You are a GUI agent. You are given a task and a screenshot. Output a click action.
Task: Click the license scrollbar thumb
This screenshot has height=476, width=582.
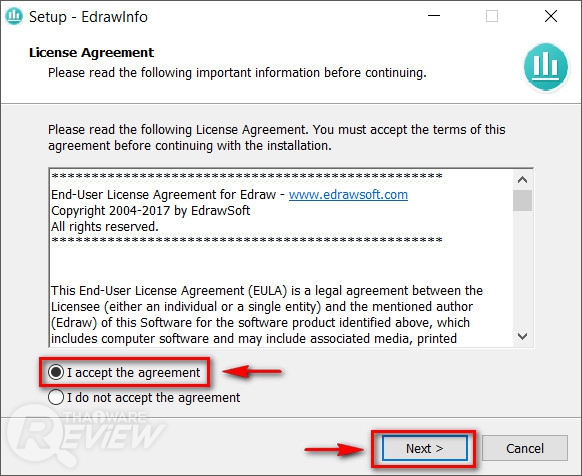(523, 200)
